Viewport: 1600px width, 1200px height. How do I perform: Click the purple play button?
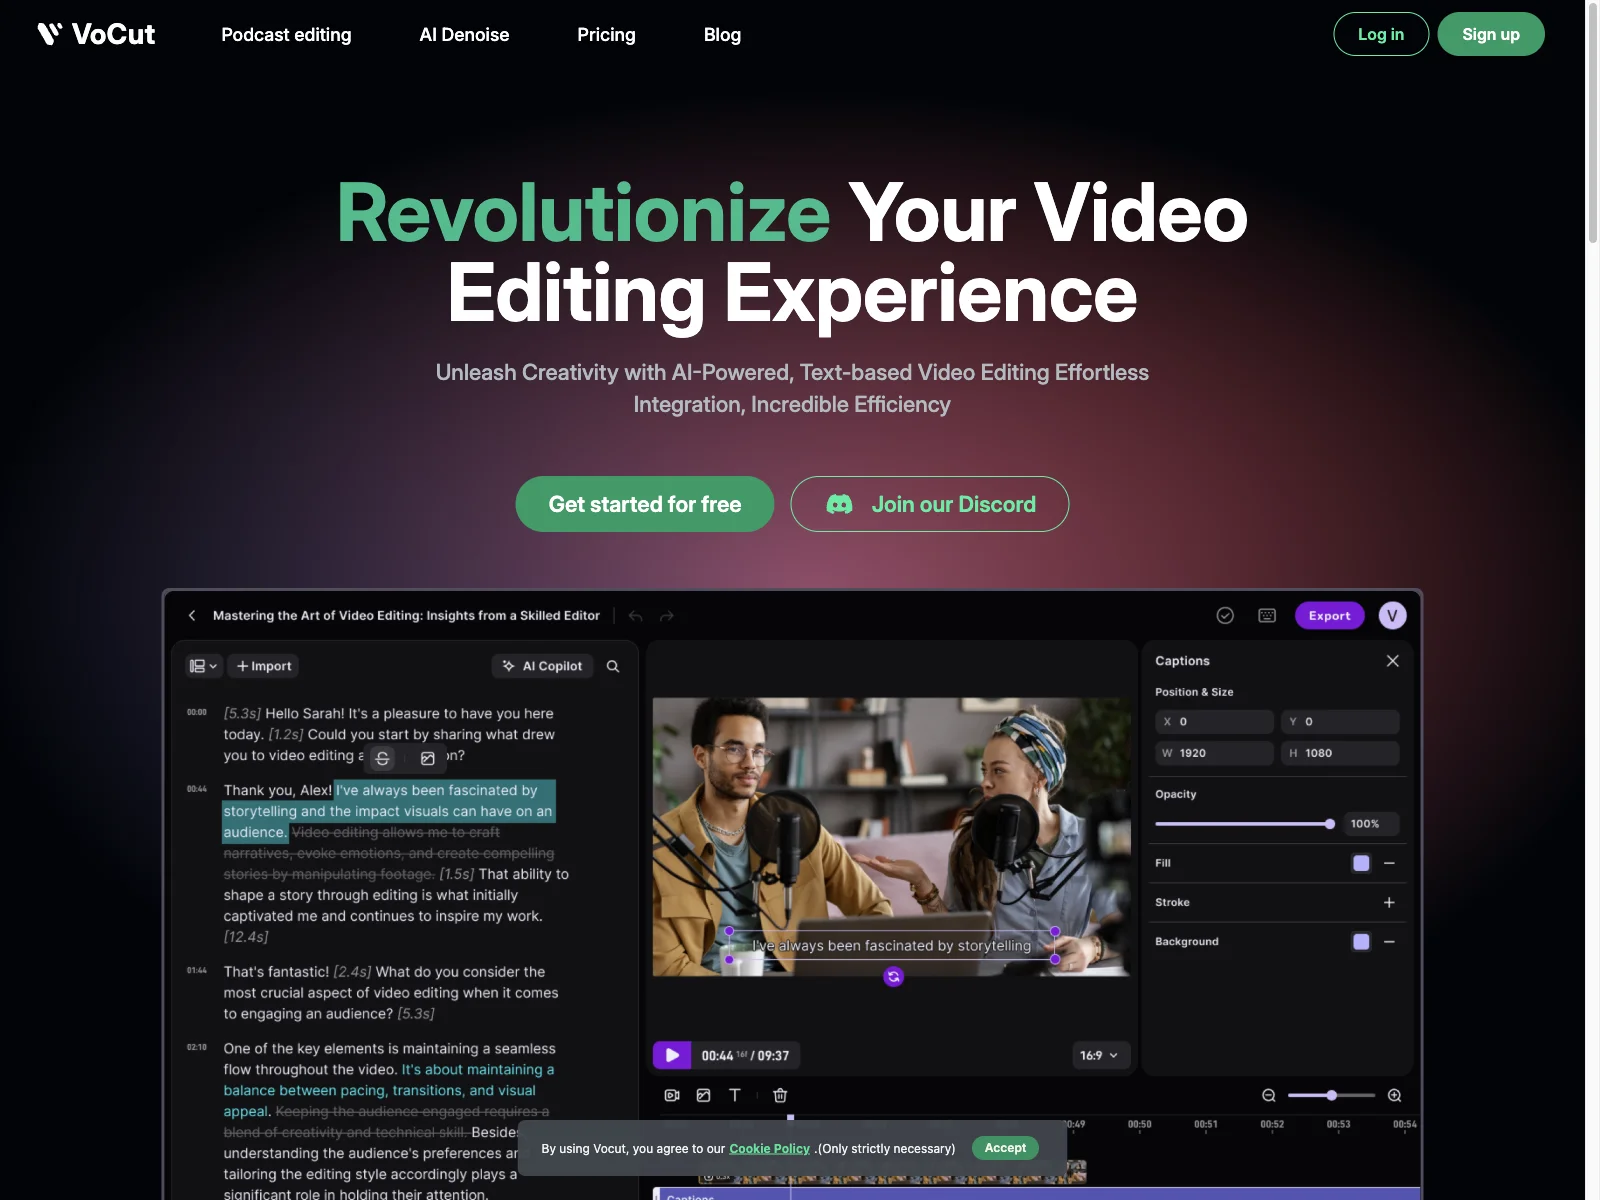tap(672, 1055)
